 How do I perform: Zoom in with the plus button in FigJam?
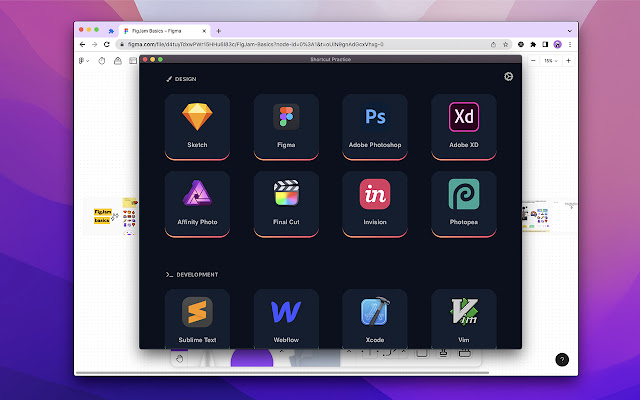(568, 61)
